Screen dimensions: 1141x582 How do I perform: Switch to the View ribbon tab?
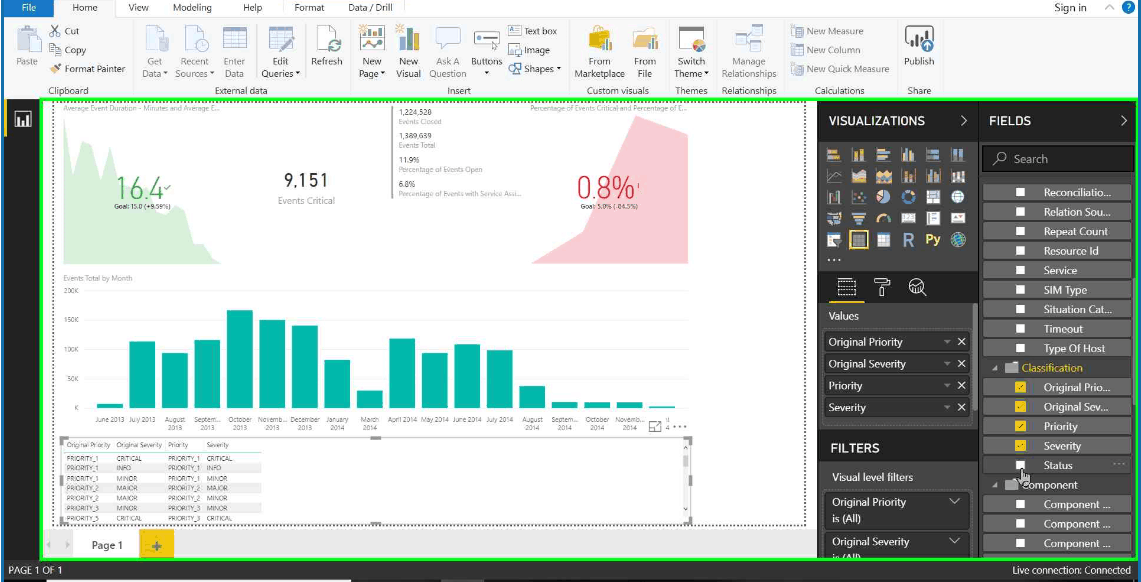[138, 8]
